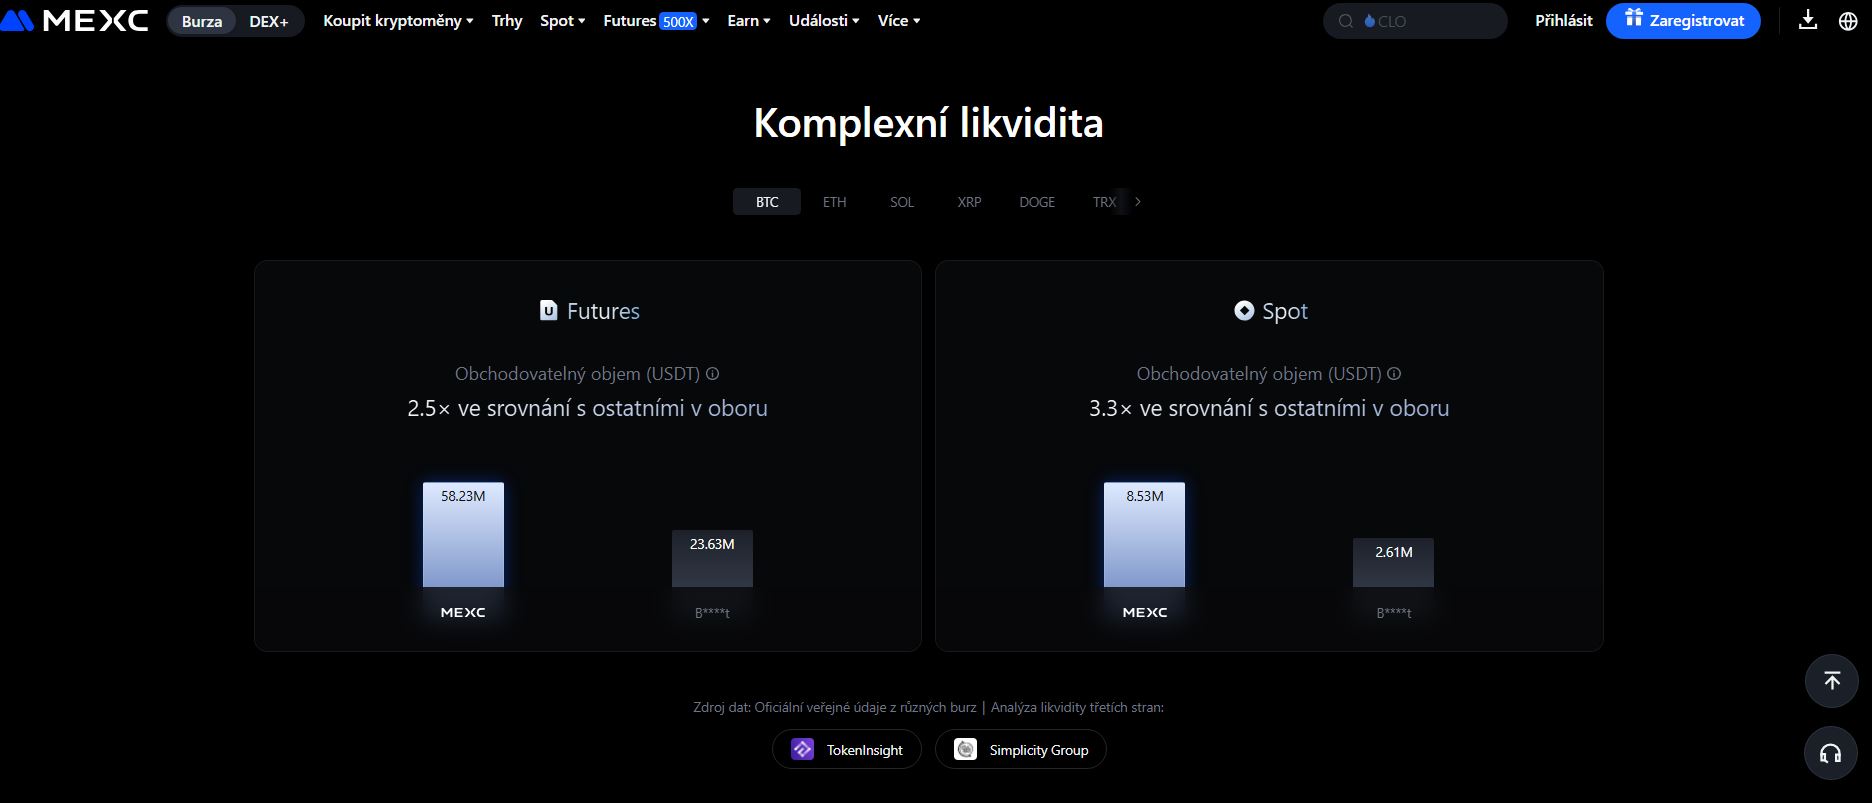This screenshot has width=1872, height=803.
Task: Click the Přihlásit login link
Action: point(1564,20)
